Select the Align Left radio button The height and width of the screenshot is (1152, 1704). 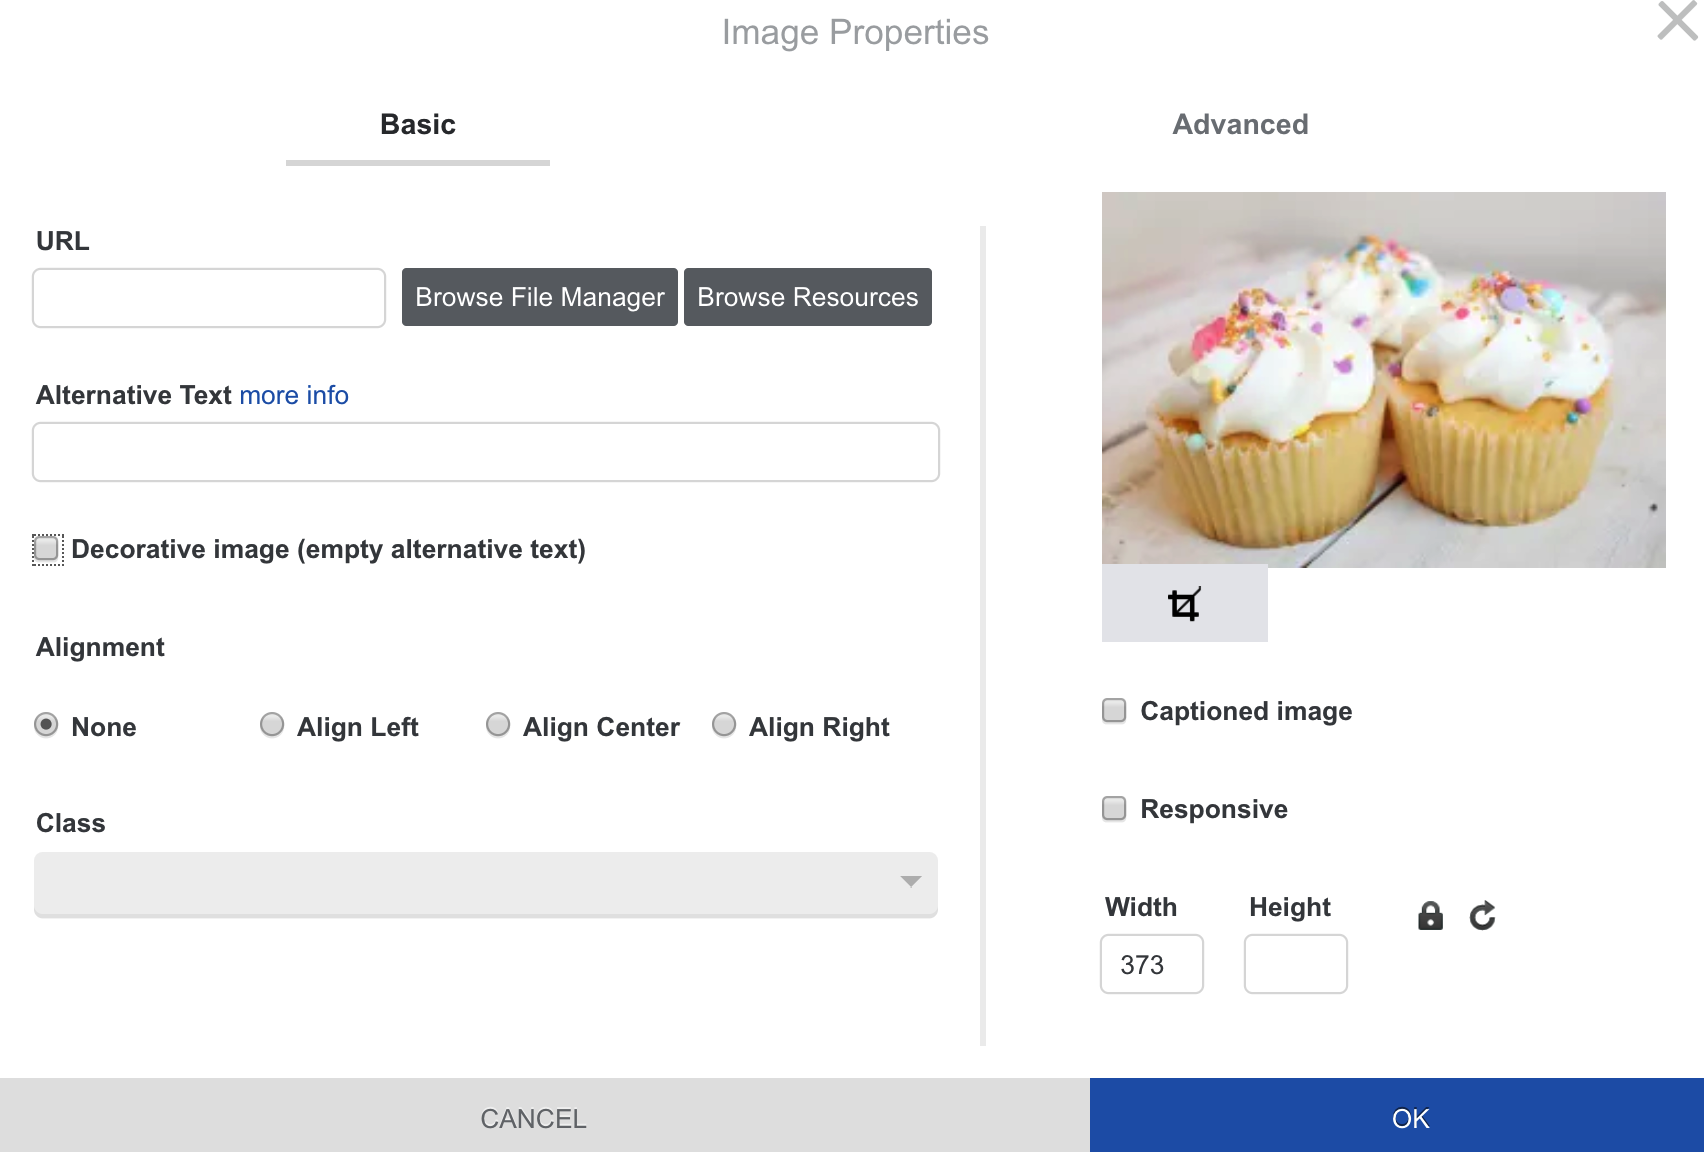(x=272, y=725)
